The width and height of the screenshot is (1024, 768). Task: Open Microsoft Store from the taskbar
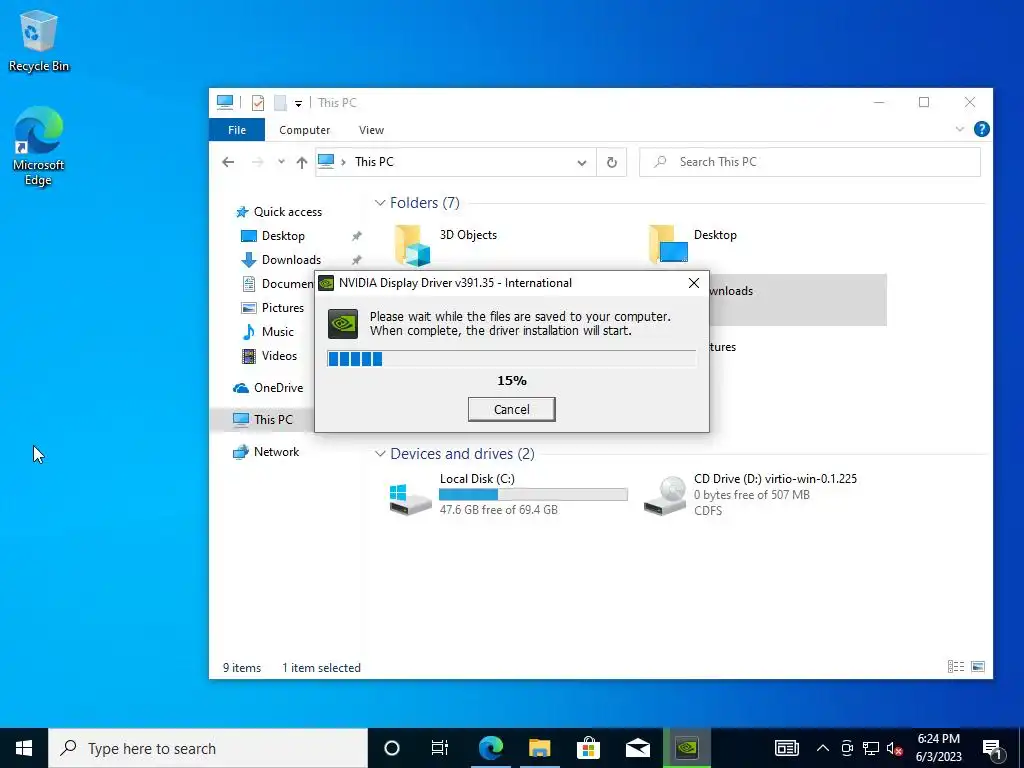588,748
